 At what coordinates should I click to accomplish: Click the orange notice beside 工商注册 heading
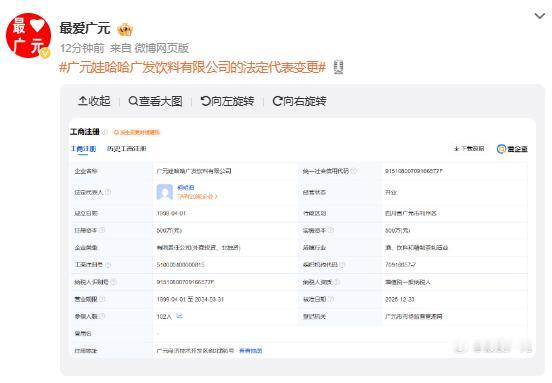[x=137, y=132]
